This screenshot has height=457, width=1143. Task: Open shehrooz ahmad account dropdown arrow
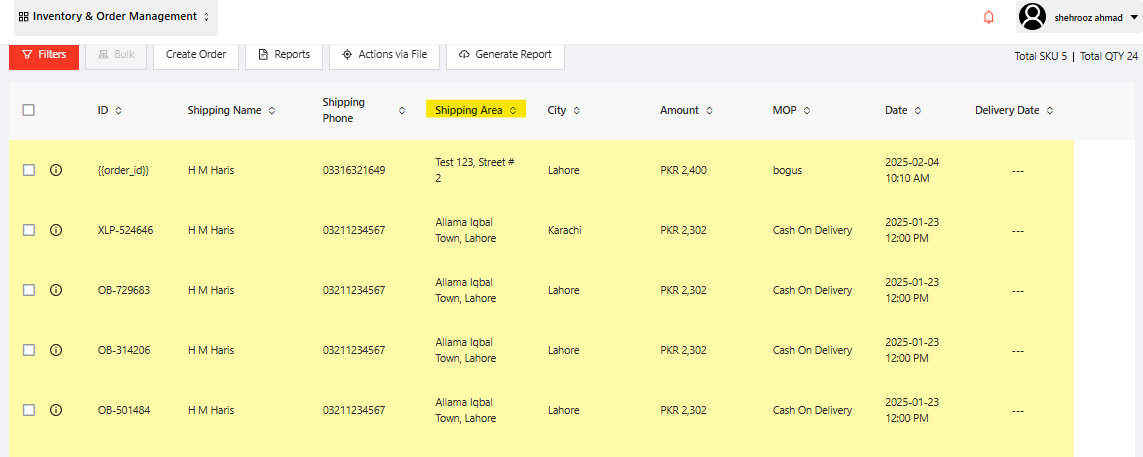click(1133, 18)
